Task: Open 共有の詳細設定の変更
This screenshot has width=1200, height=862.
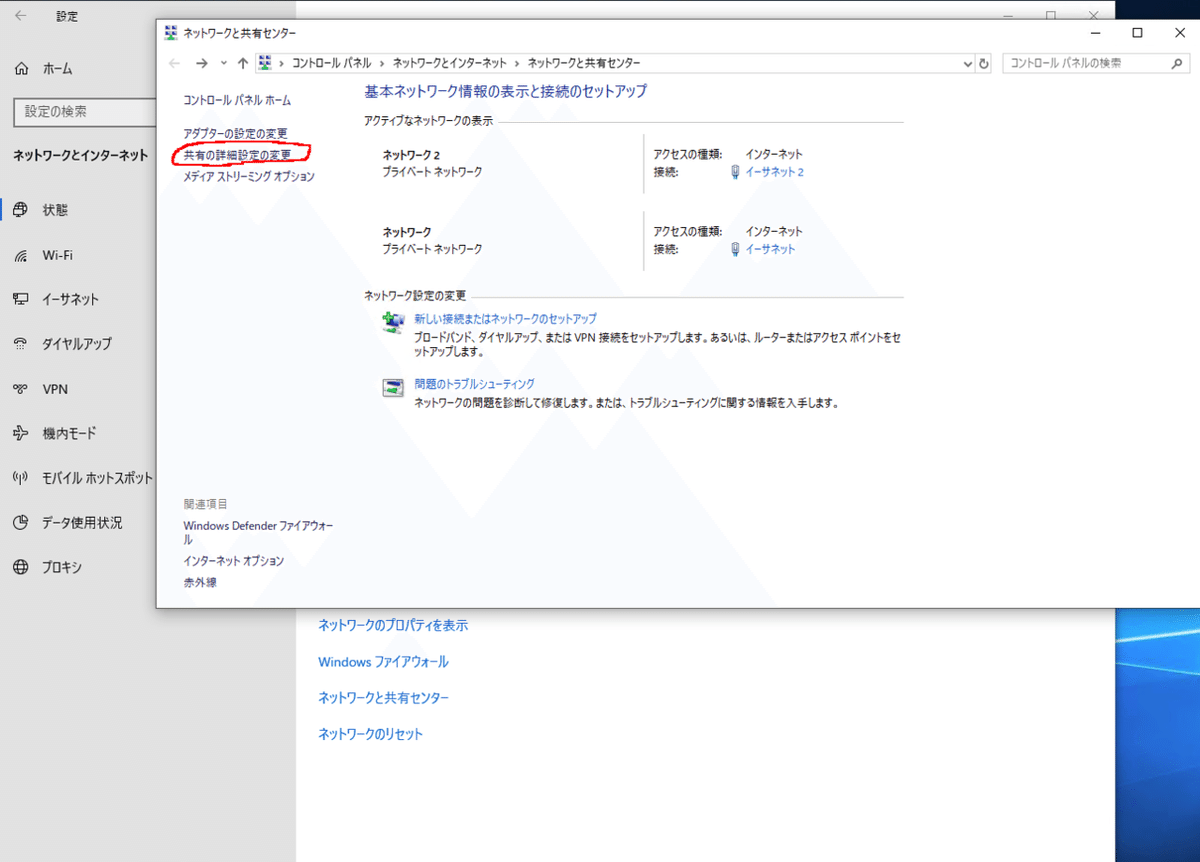Action: (x=238, y=155)
